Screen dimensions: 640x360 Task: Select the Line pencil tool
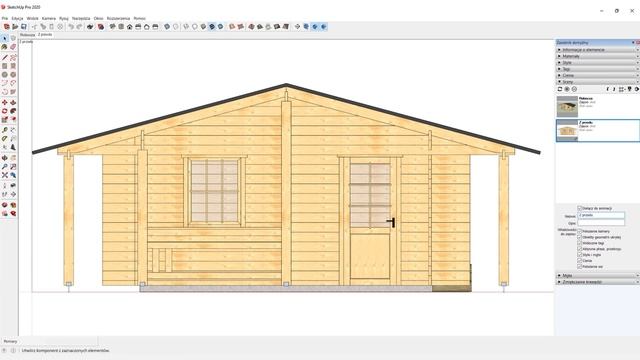tap(4, 58)
